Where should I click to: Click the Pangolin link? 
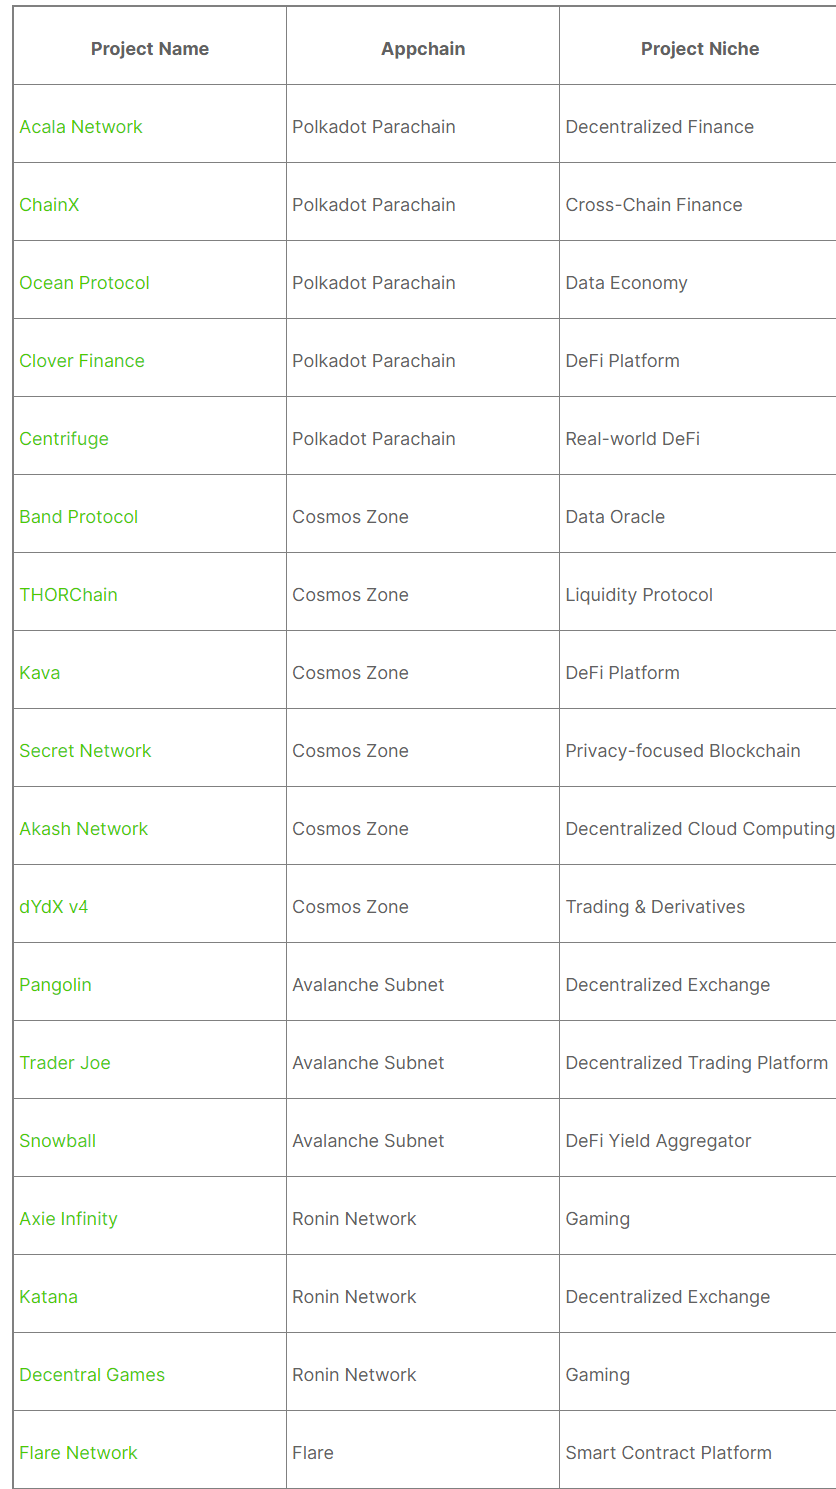coord(55,985)
